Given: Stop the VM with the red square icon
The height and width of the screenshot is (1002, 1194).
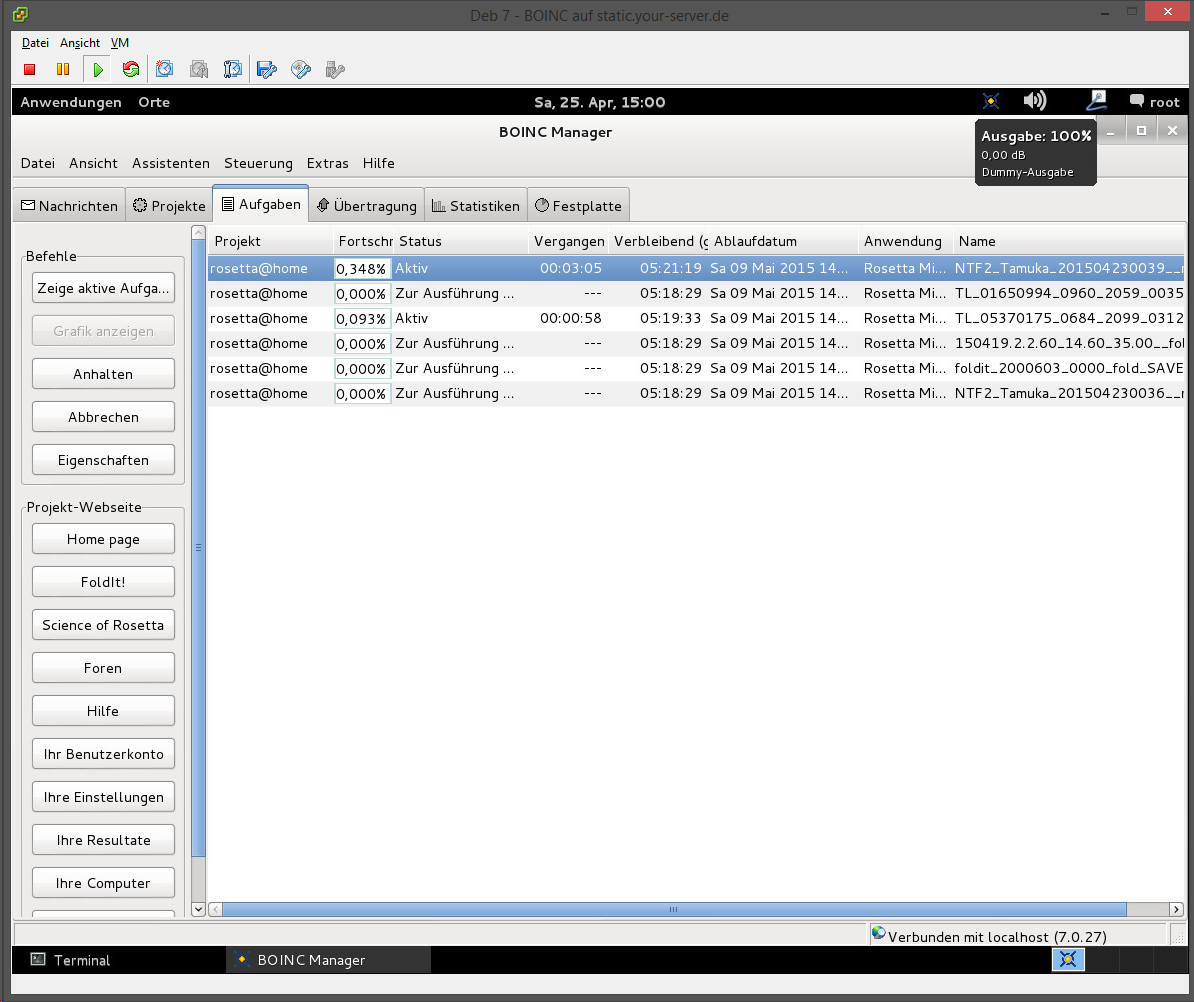Looking at the screenshot, I should coord(30,70).
